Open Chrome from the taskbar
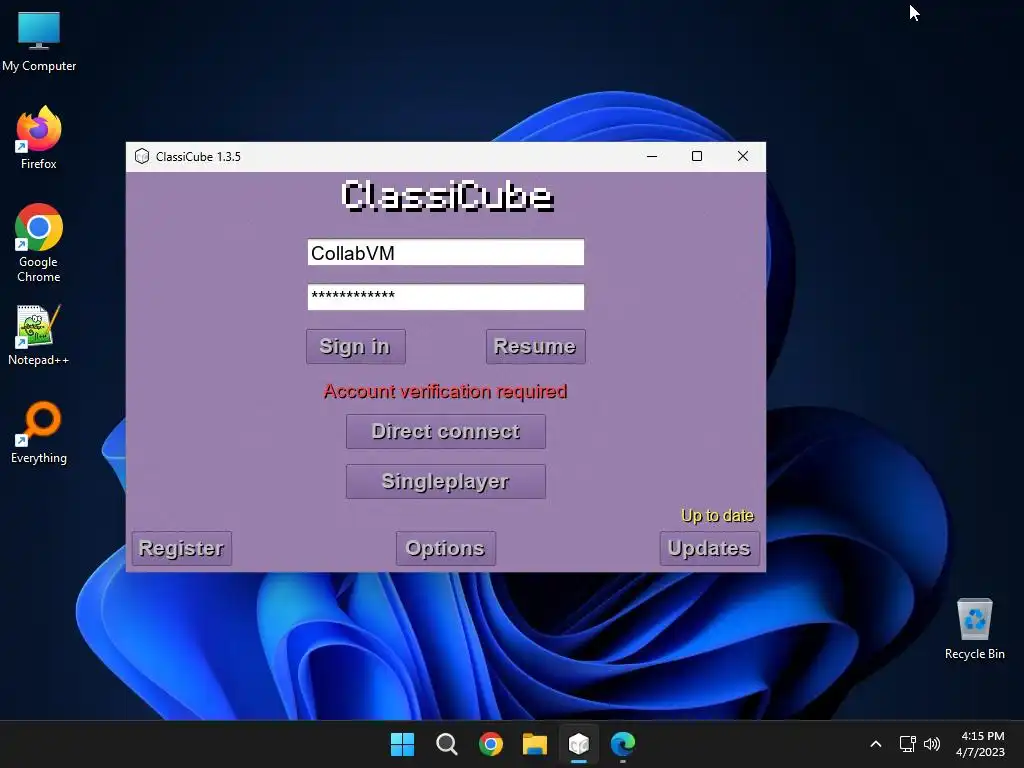 click(490, 744)
